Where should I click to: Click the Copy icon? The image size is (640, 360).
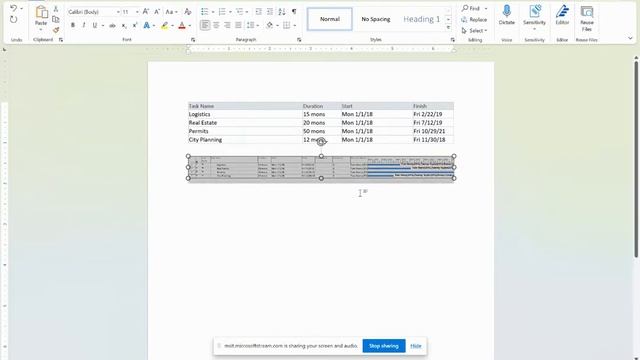click(x=56, y=19)
